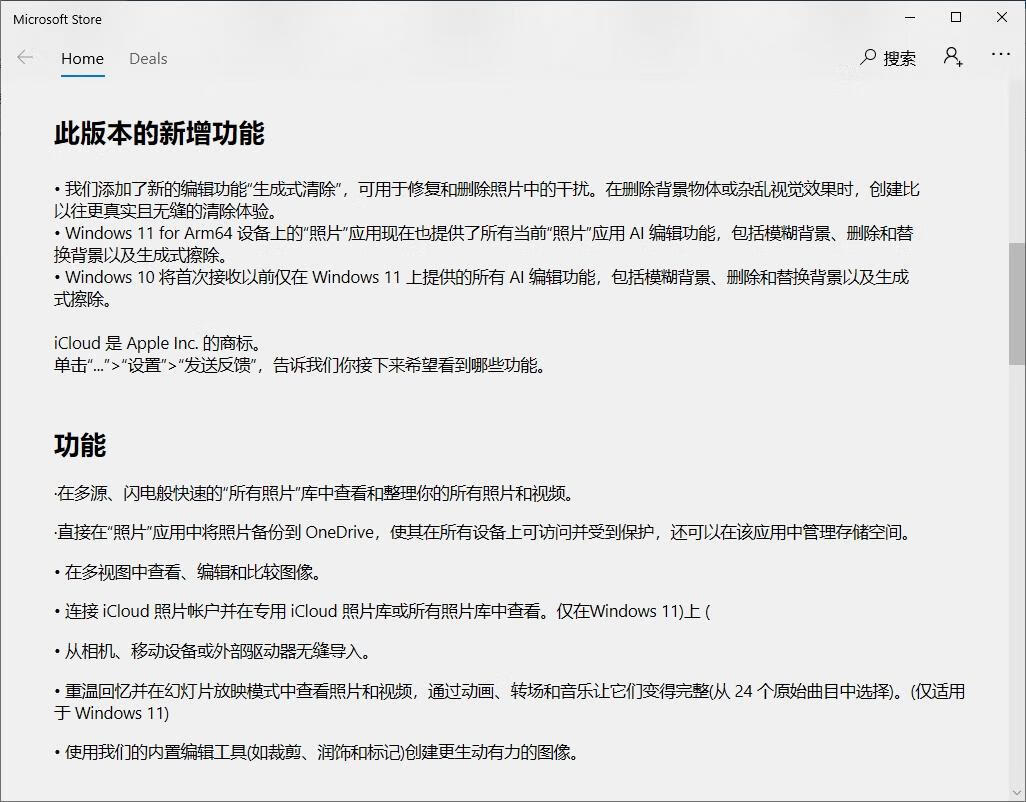Switch to the Deals tab
Image resolution: width=1026 pixels, height=802 pixels.
tap(148, 59)
